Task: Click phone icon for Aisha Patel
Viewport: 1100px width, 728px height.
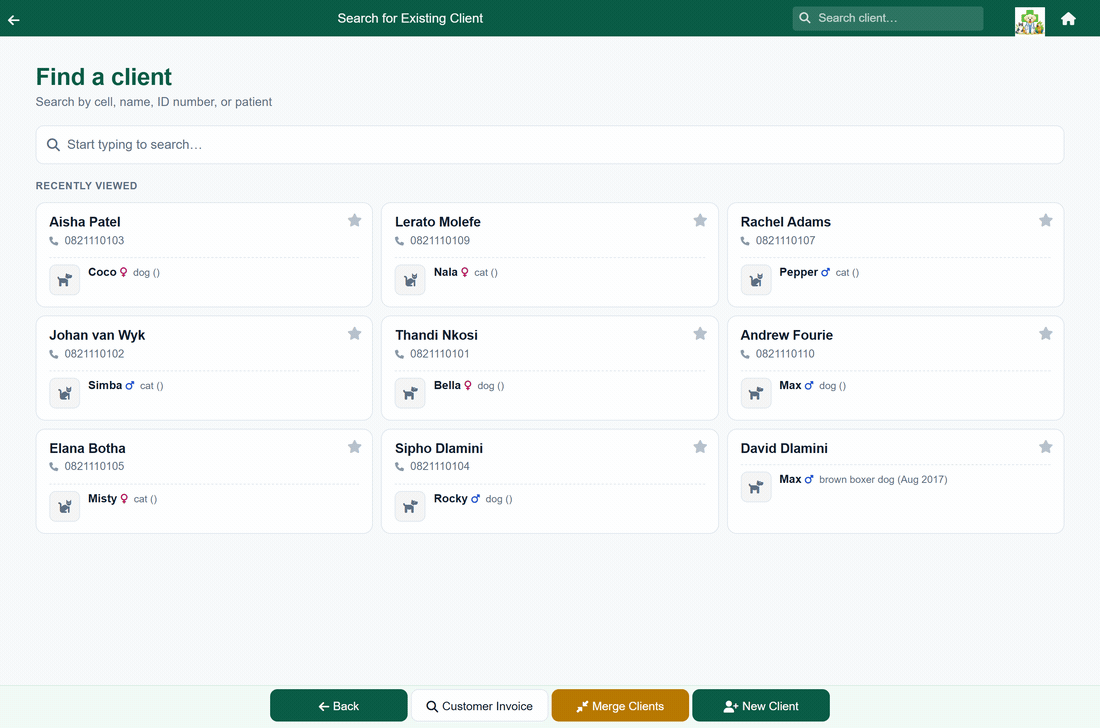Action: (x=54, y=241)
